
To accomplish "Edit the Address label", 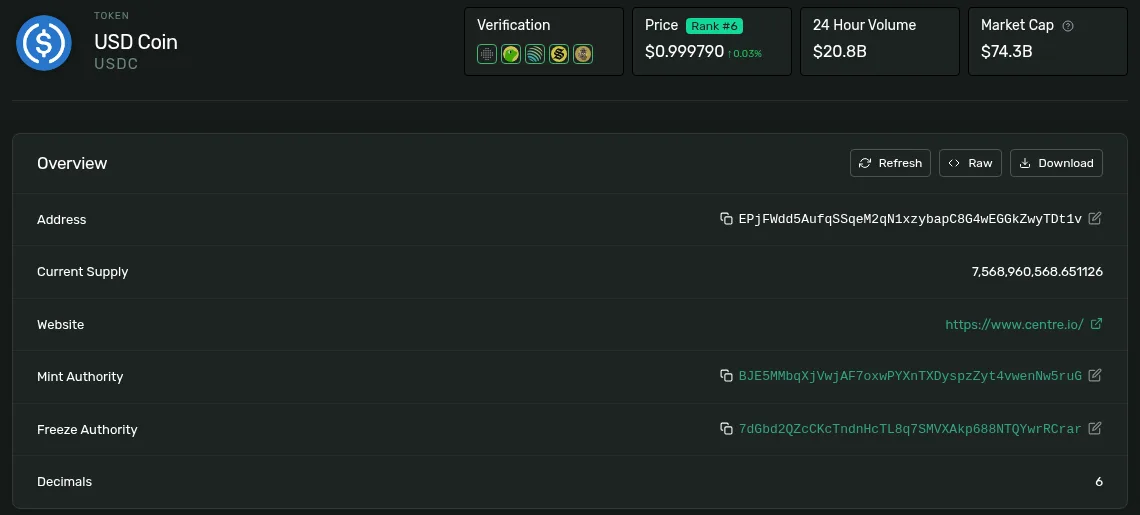I will (x=1095, y=218).
